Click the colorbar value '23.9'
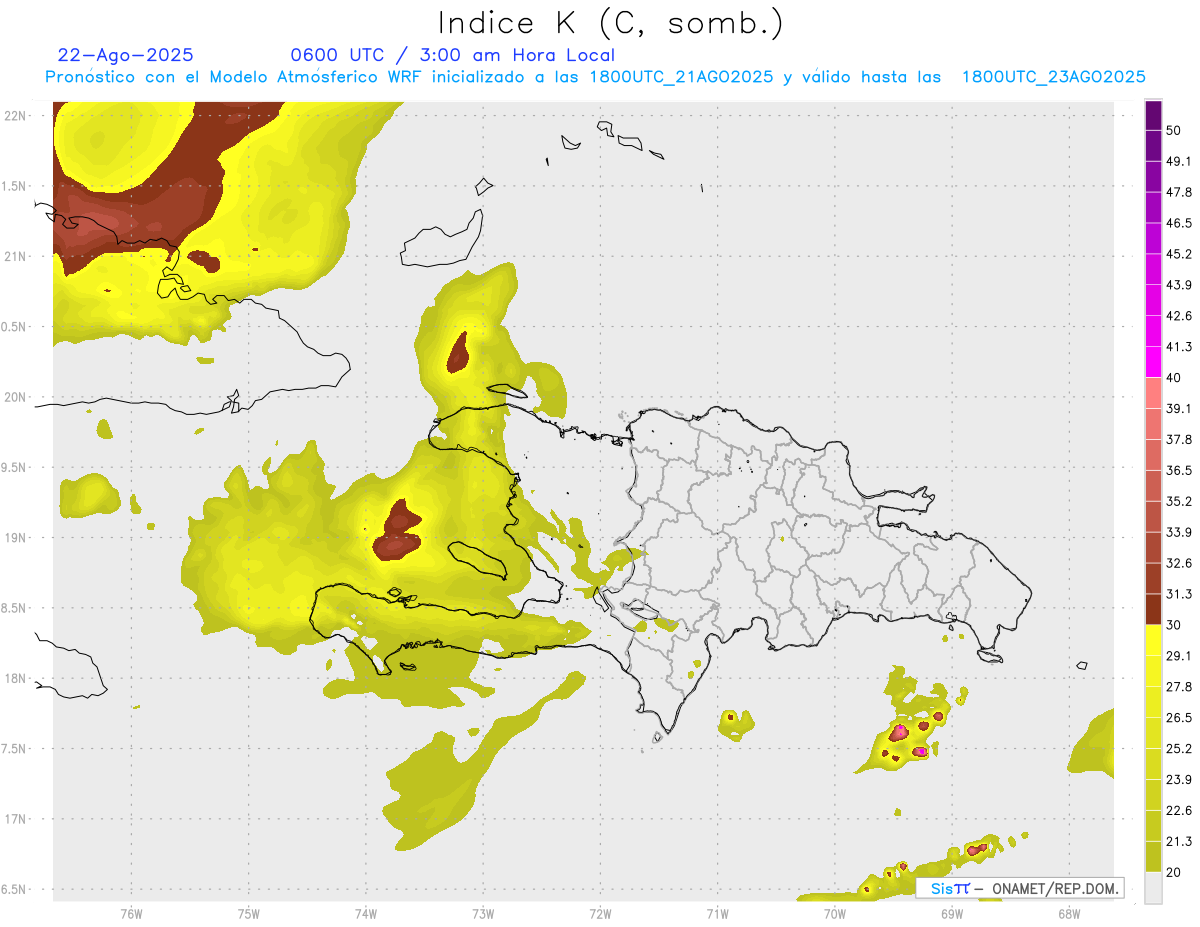The width and height of the screenshot is (1200, 927). click(x=1179, y=779)
